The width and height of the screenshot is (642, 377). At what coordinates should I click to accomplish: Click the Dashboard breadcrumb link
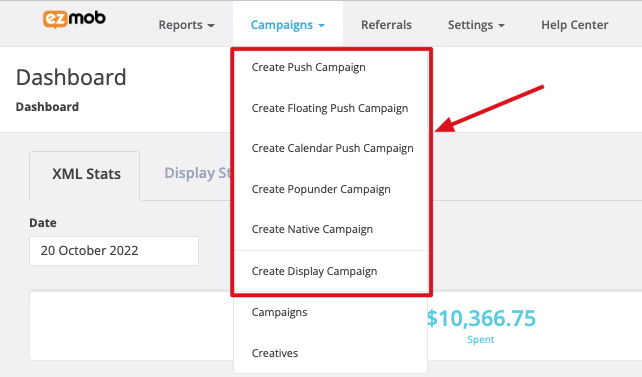(x=47, y=107)
